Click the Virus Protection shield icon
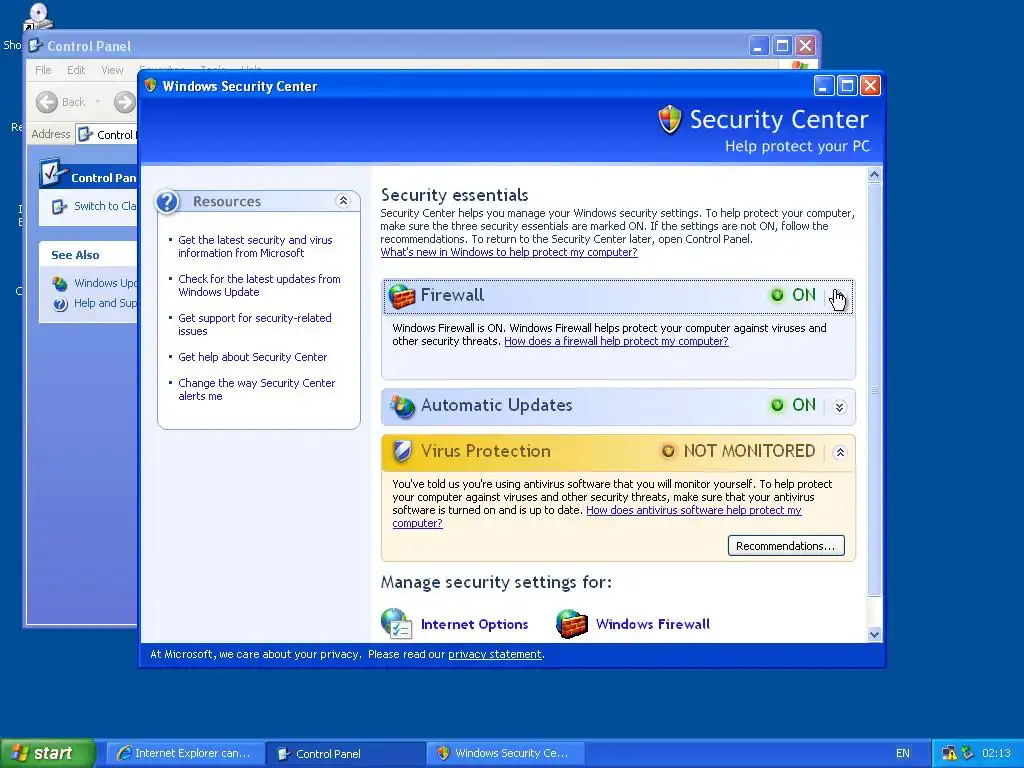Image resolution: width=1024 pixels, height=768 pixels. pos(402,451)
